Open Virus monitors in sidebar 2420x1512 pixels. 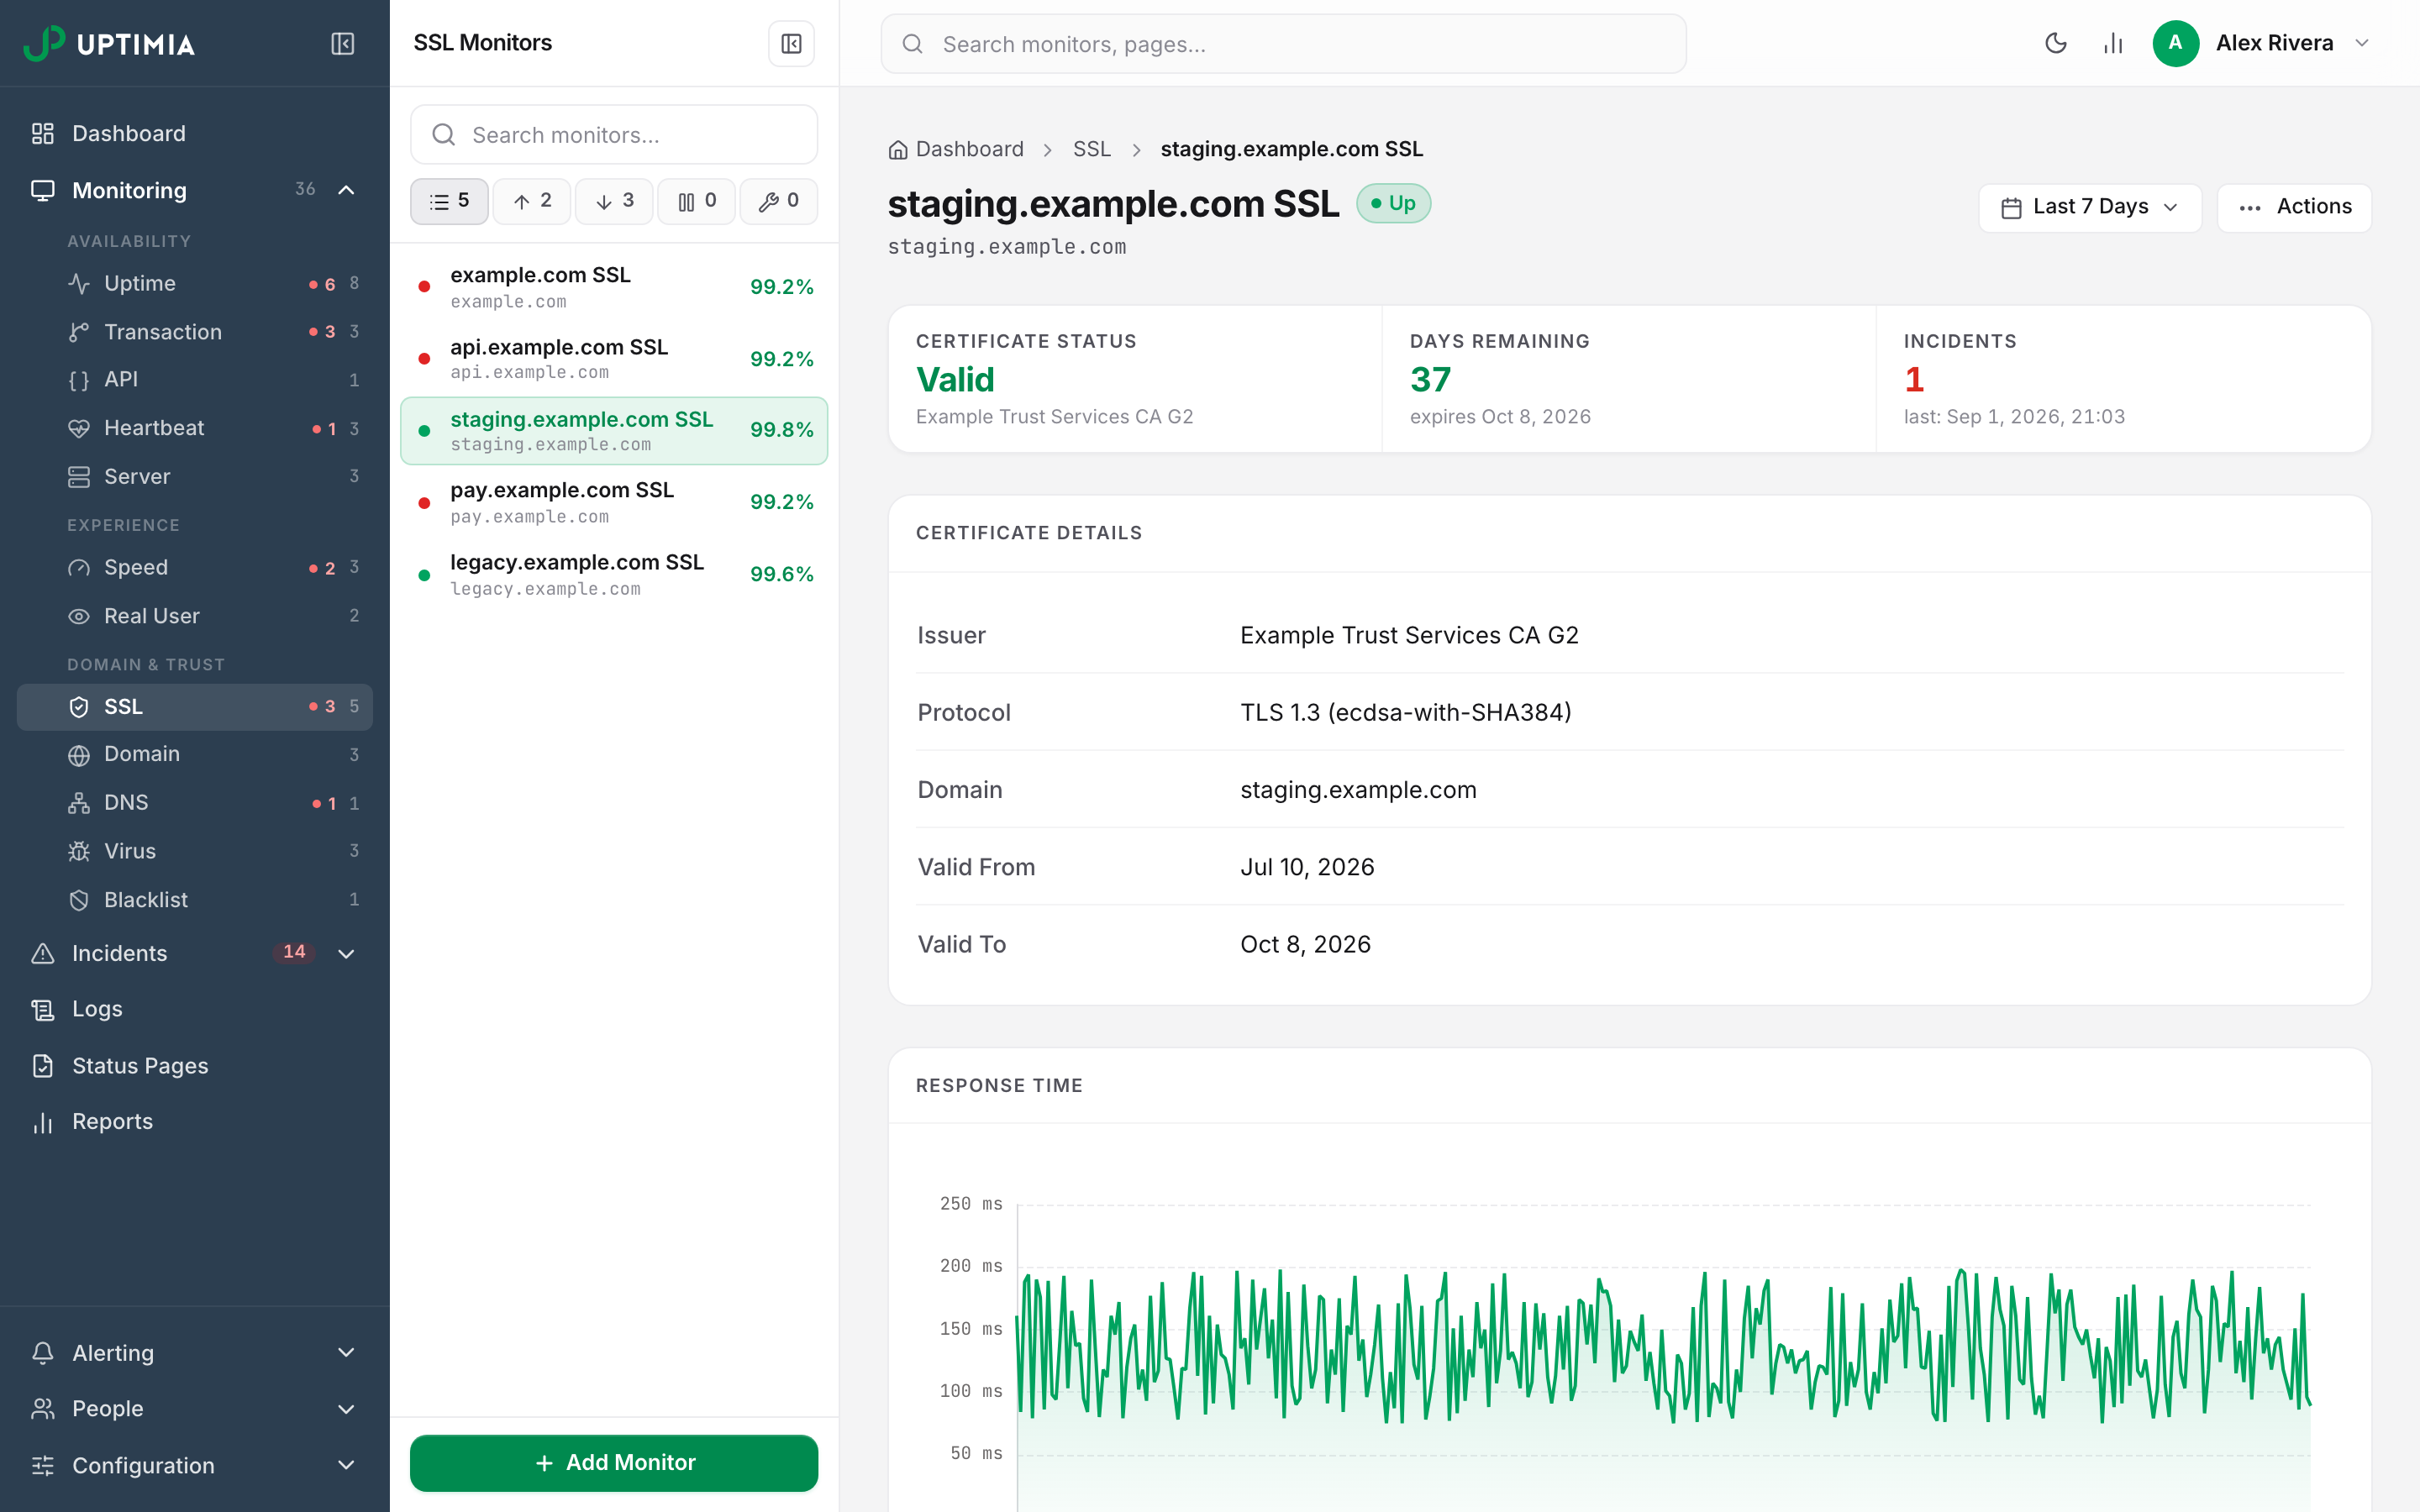point(195,851)
